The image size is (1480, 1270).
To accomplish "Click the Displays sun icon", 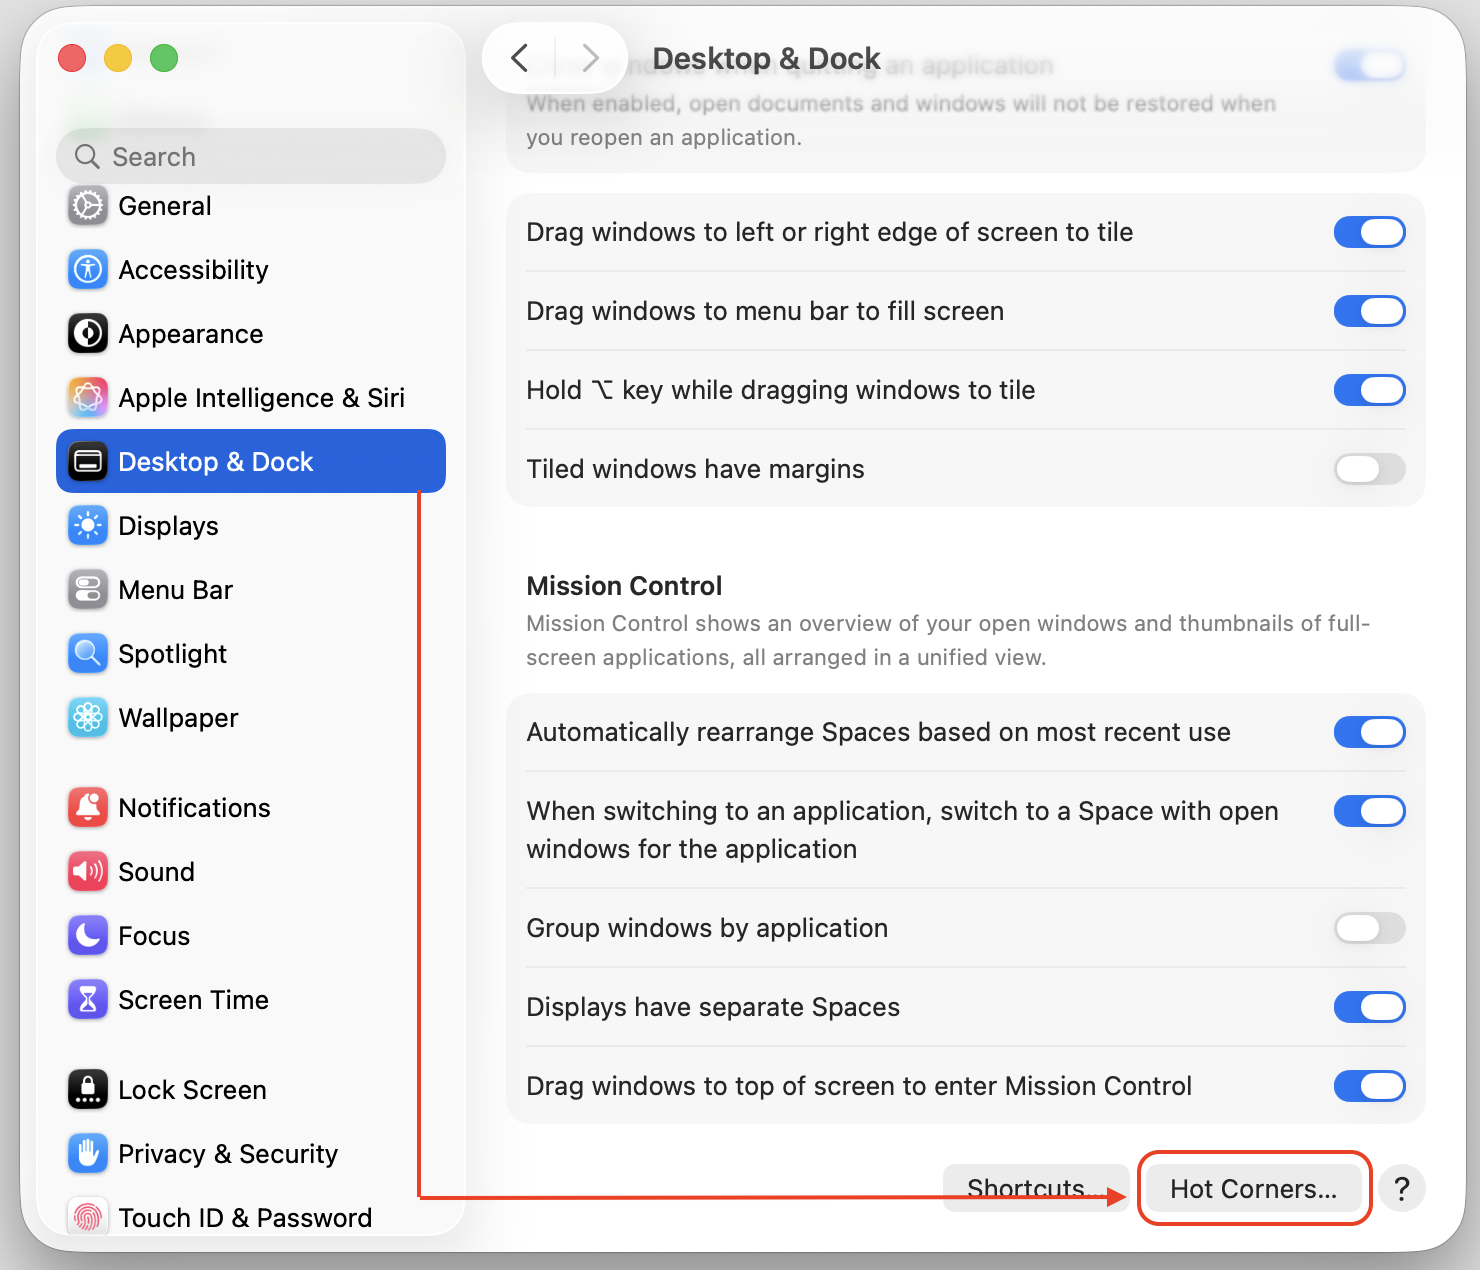I will coord(88,526).
